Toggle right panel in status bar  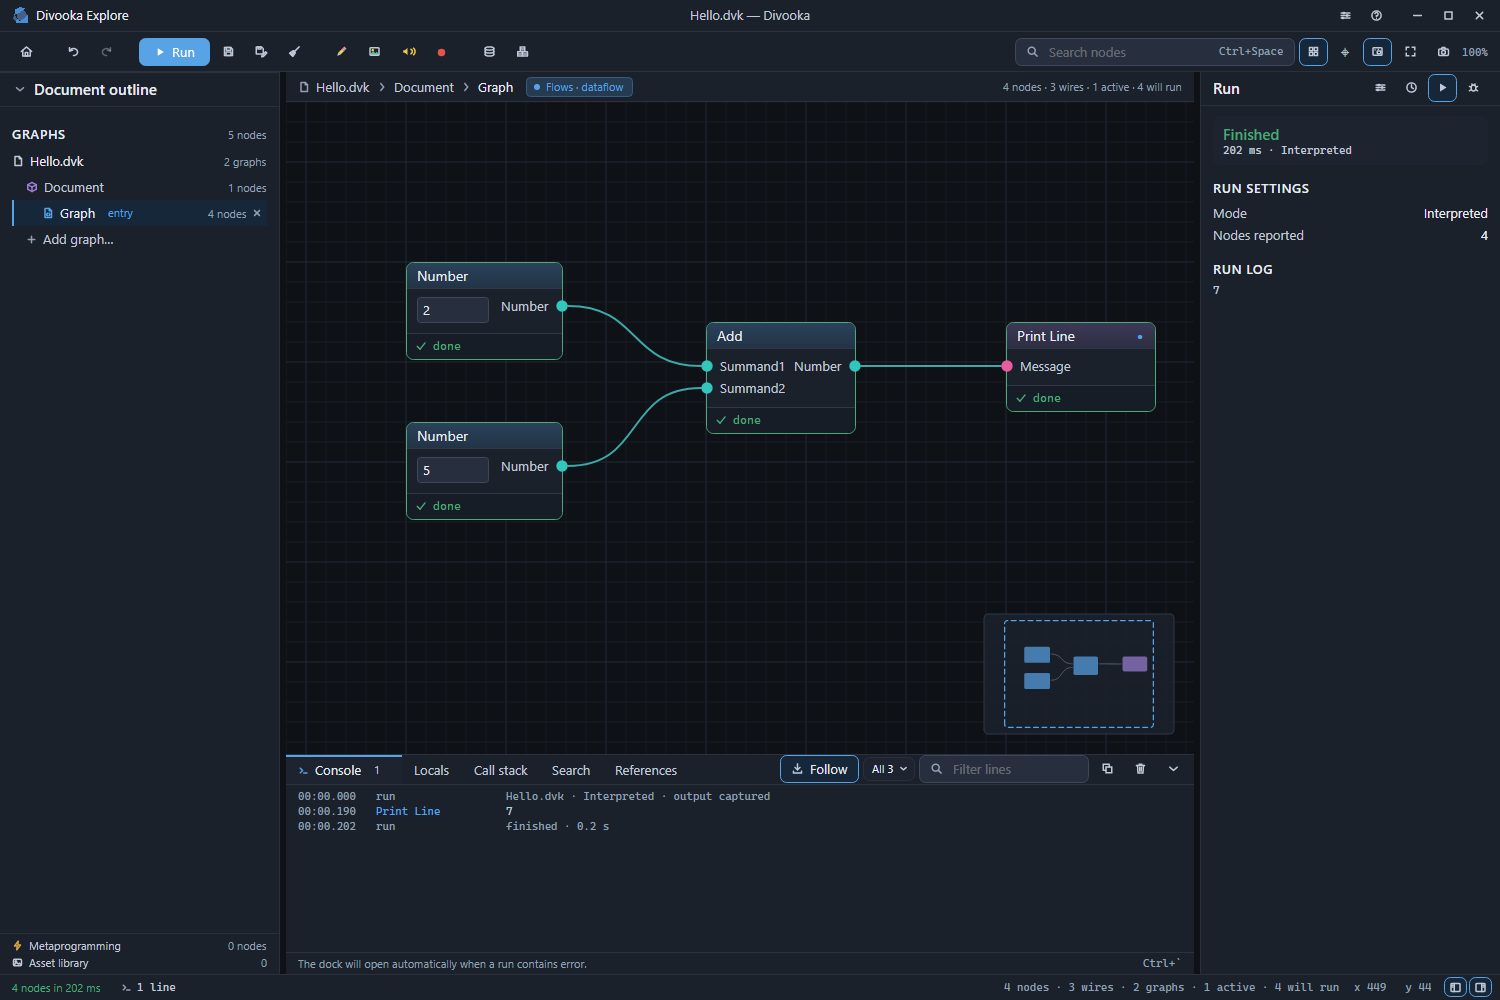tap(1481, 987)
